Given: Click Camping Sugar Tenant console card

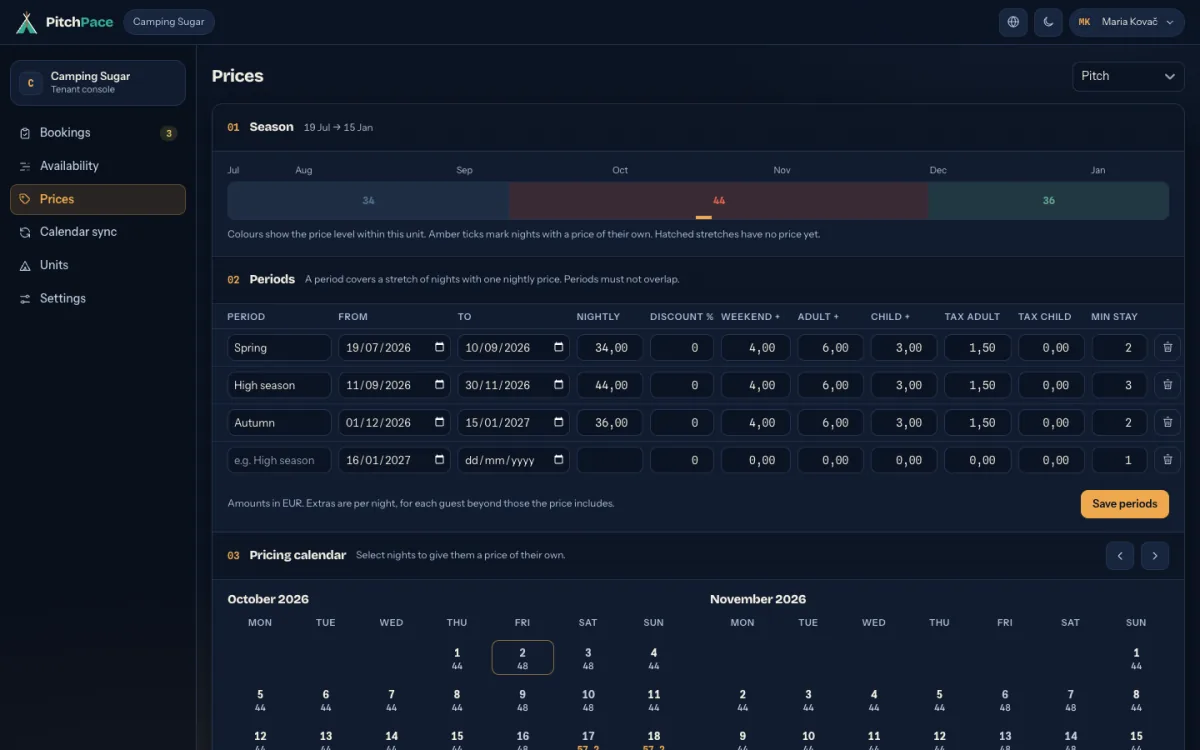Looking at the screenshot, I should point(98,83).
